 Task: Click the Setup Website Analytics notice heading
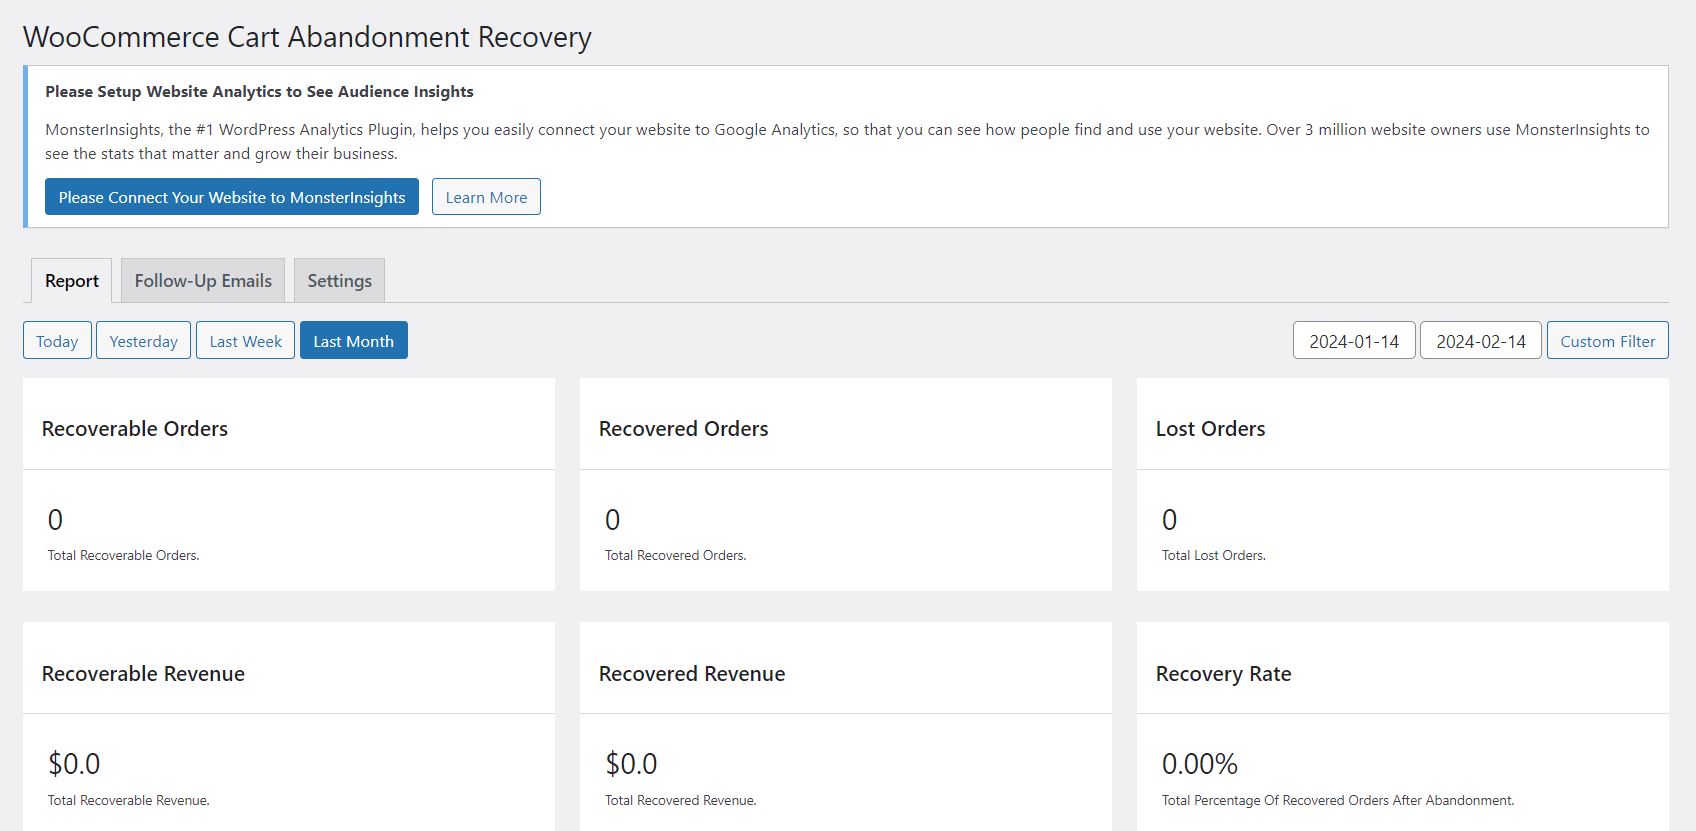point(259,92)
